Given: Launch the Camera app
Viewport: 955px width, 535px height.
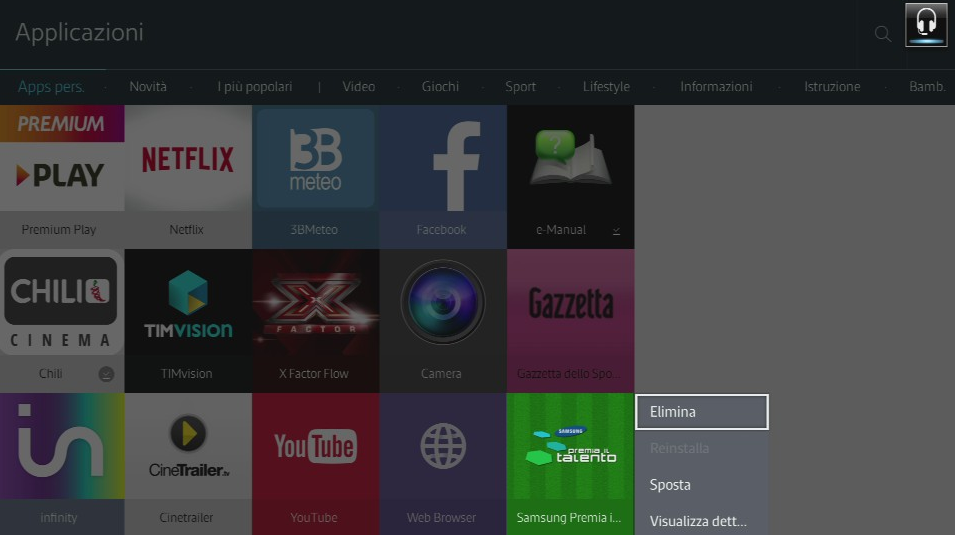Looking at the screenshot, I should pyautogui.click(x=443, y=321).
